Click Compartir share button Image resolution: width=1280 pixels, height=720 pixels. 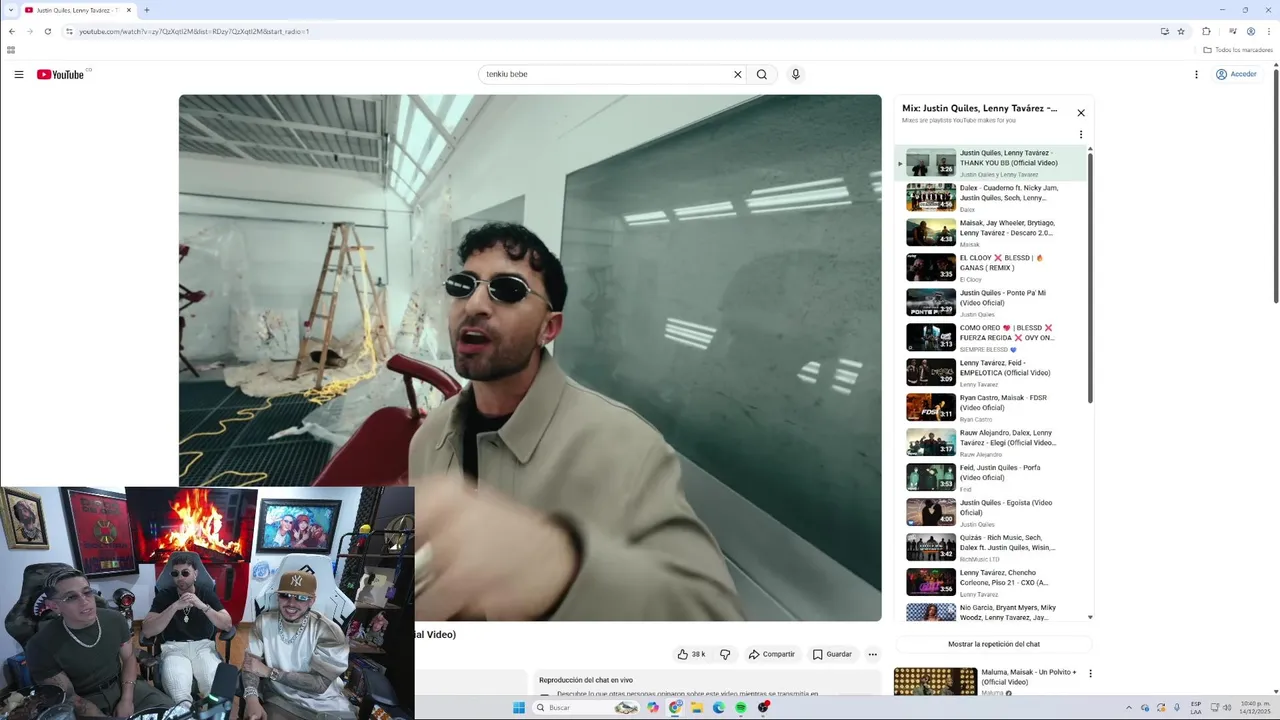coord(772,654)
